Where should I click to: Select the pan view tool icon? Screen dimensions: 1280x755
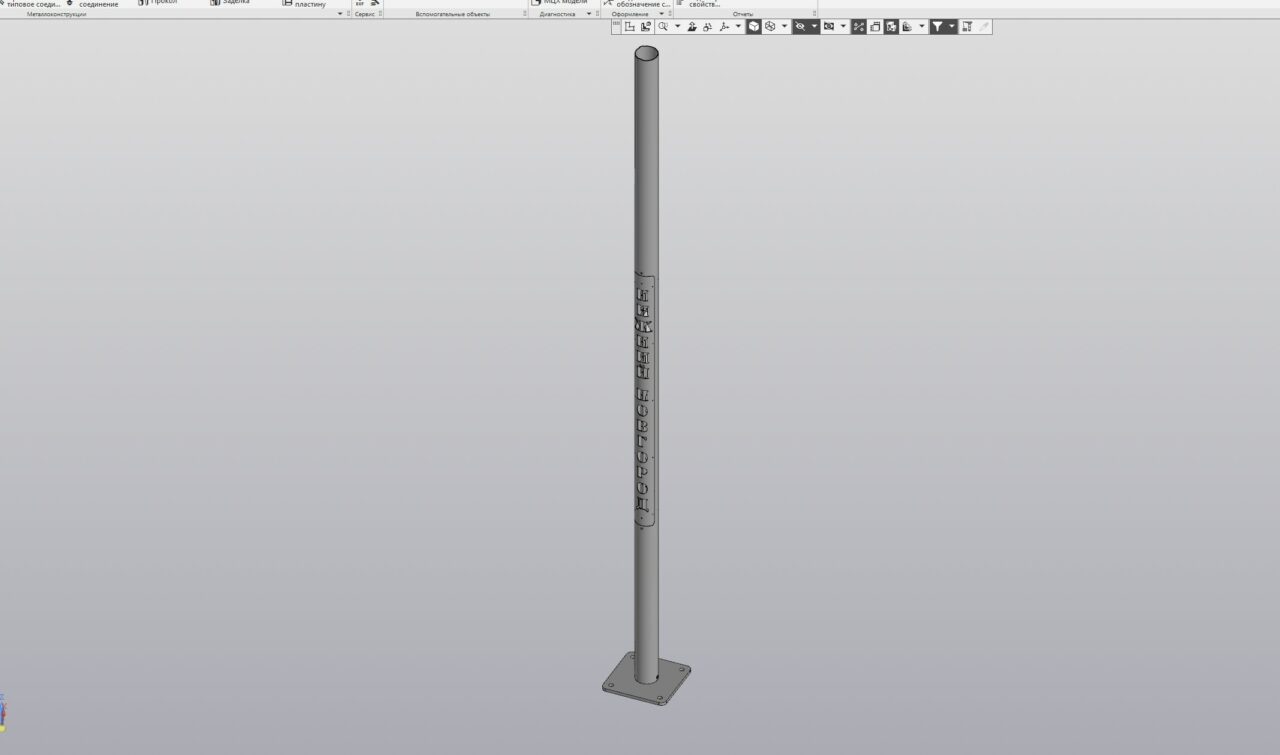pyautogui.click(x=691, y=27)
